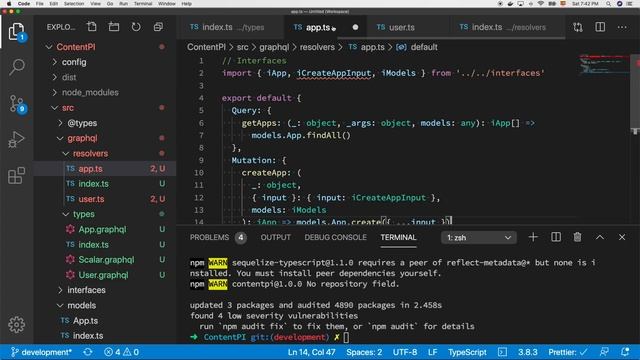Open changes compare icon in editor toolbar

[x=578, y=27]
